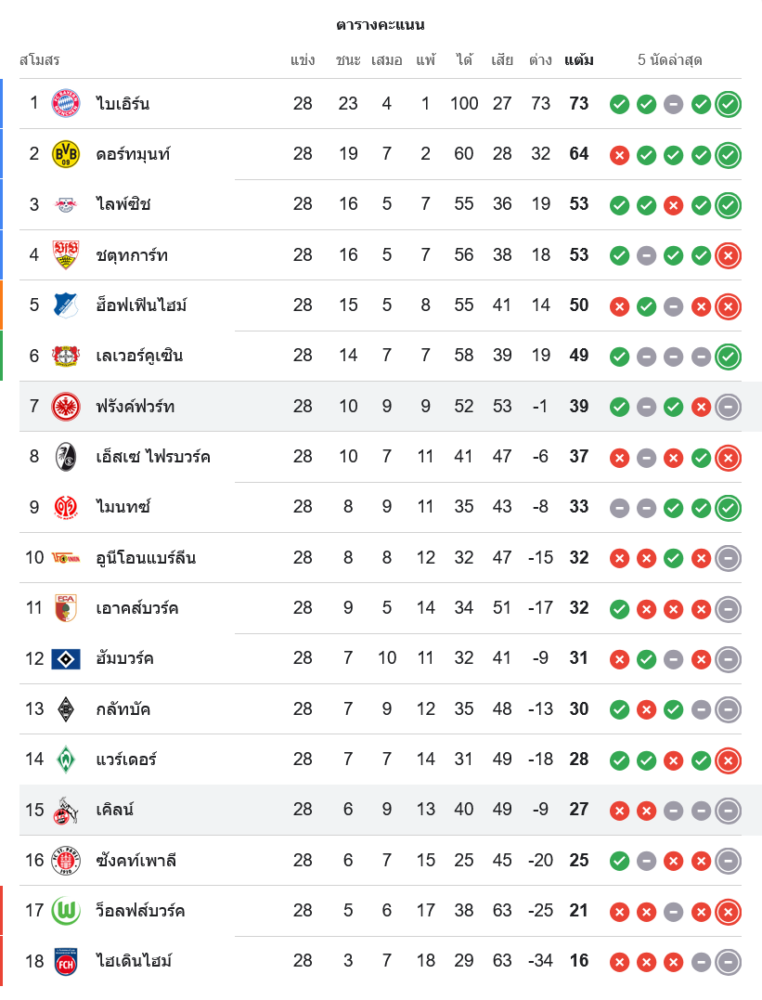The width and height of the screenshot is (762, 1000).
Task: Select the Werder Bremen green diamond logo
Action: point(65,759)
